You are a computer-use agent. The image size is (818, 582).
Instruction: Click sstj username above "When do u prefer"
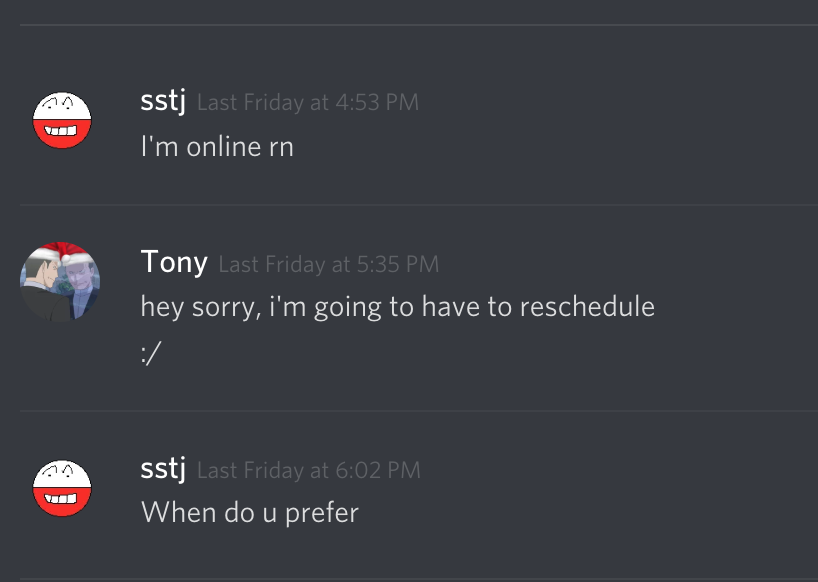pos(163,468)
